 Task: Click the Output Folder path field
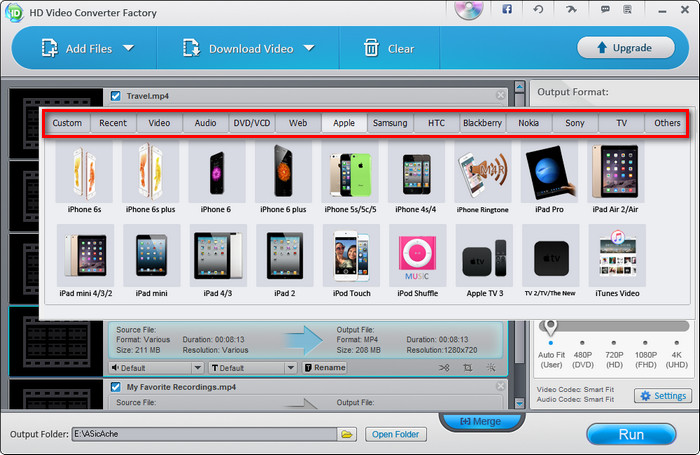(x=204, y=434)
